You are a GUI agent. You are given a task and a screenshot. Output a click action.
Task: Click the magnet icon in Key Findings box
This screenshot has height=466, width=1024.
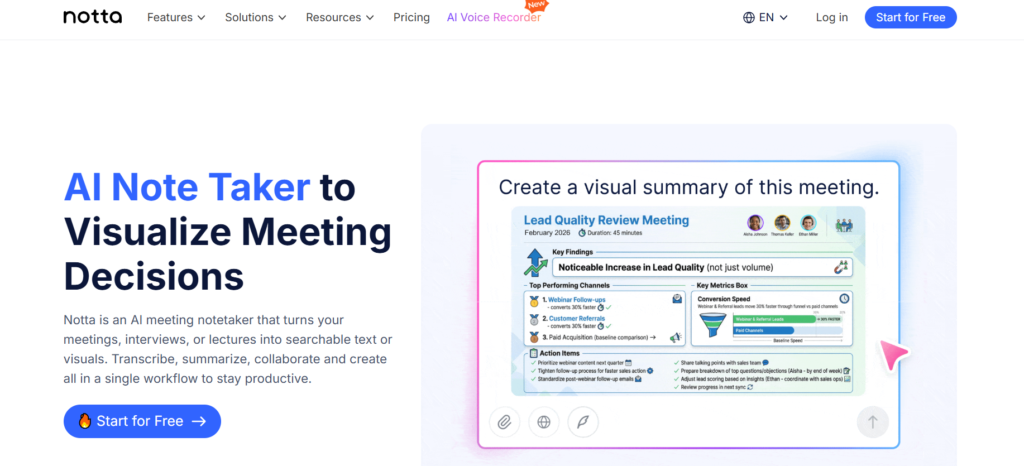pyautogui.click(x=841, y=267)
